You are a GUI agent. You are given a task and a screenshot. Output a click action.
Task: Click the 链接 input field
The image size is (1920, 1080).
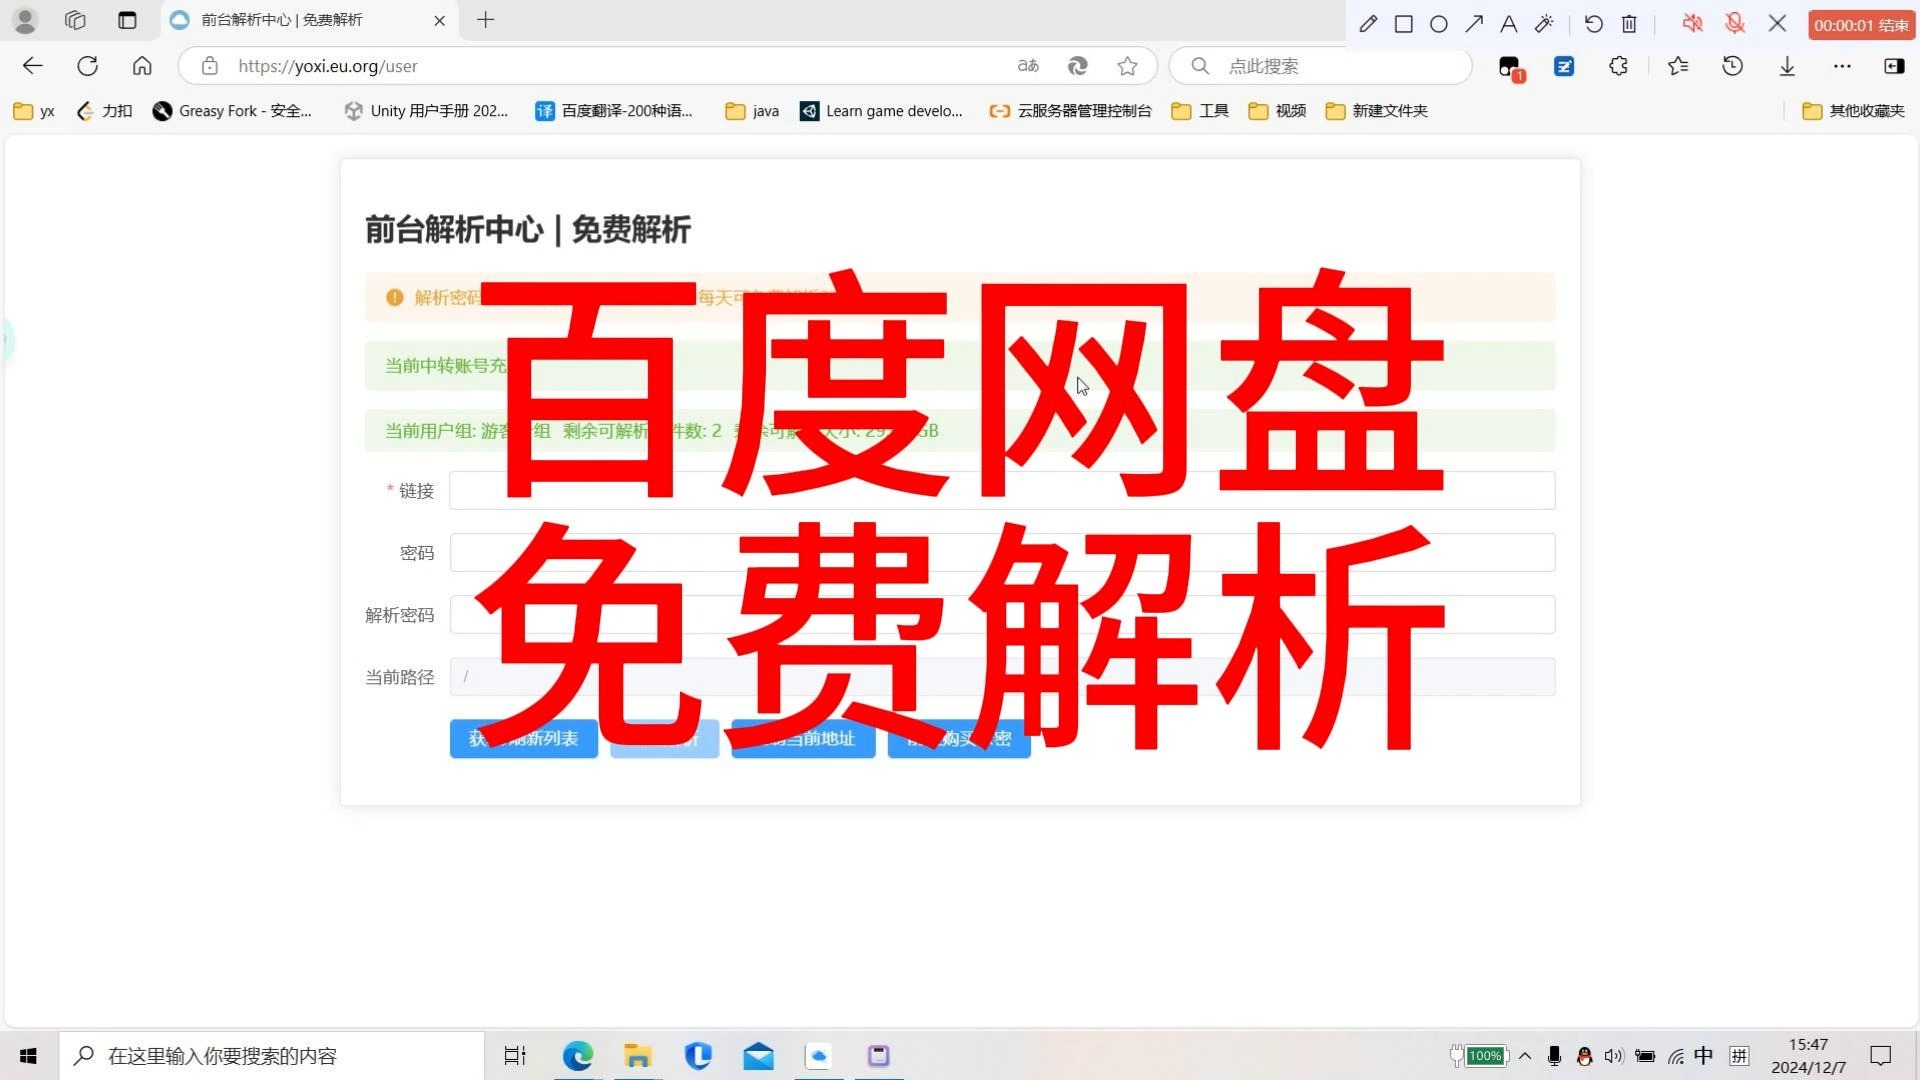(x=1002, y=491)
